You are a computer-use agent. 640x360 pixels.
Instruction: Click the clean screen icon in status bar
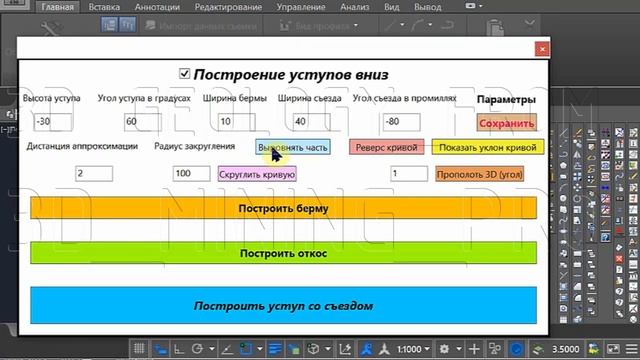(x=613, y=349)
